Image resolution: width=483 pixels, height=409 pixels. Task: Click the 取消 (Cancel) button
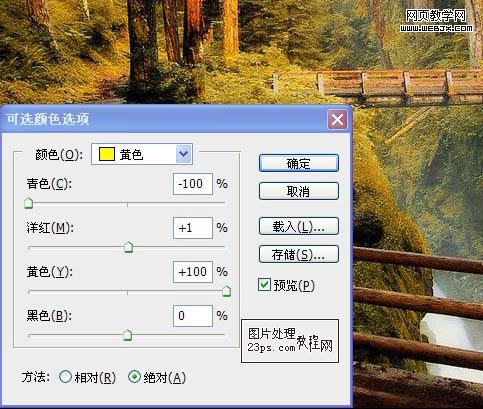click(299, 191)
